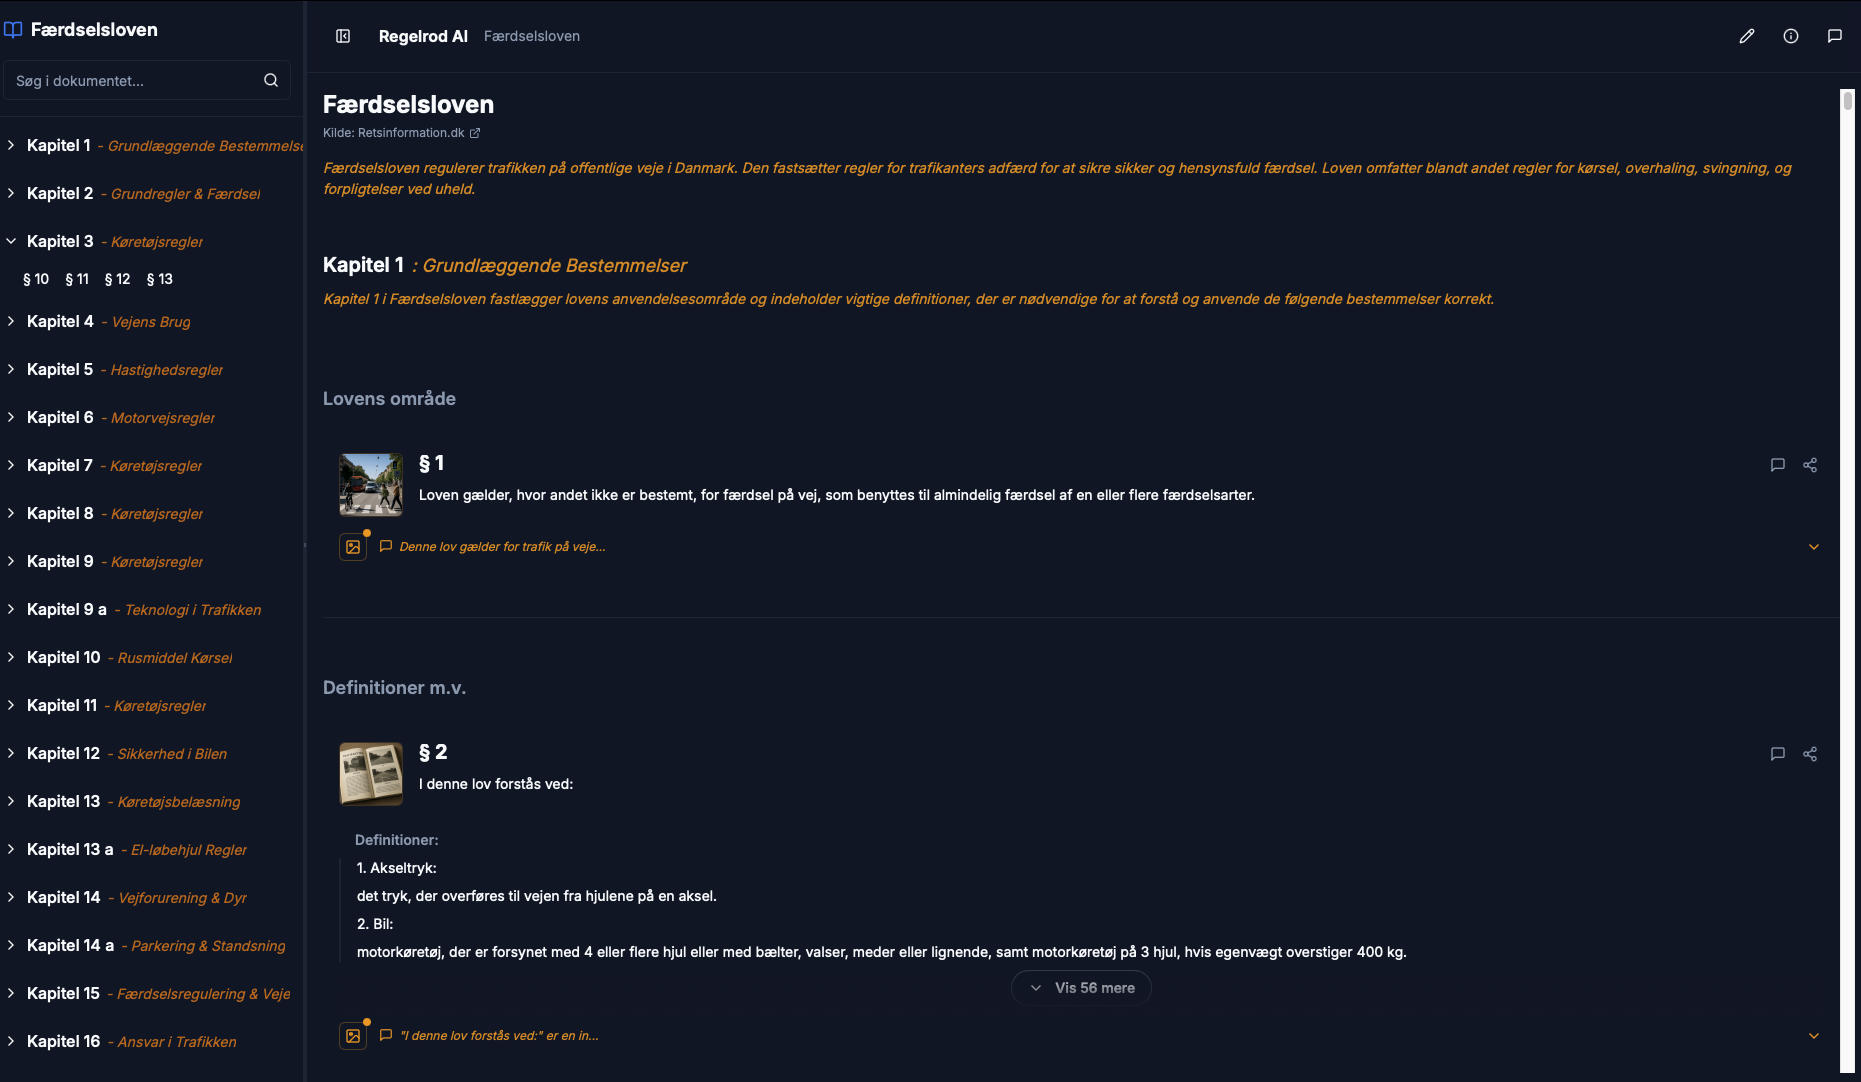Click the pencil edit icon
The height and width of the screenshot is (1082, 1861).
tap(1747, 36)
